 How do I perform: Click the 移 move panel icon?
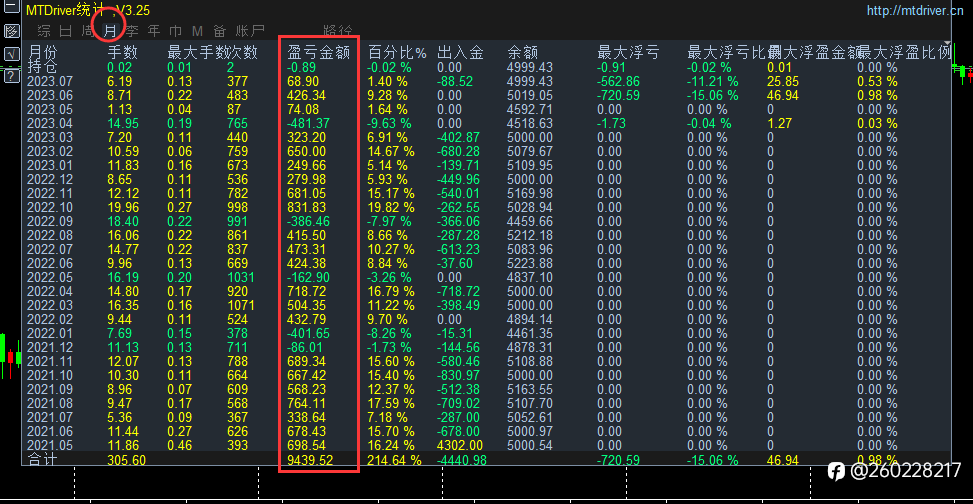coord(11,31)
